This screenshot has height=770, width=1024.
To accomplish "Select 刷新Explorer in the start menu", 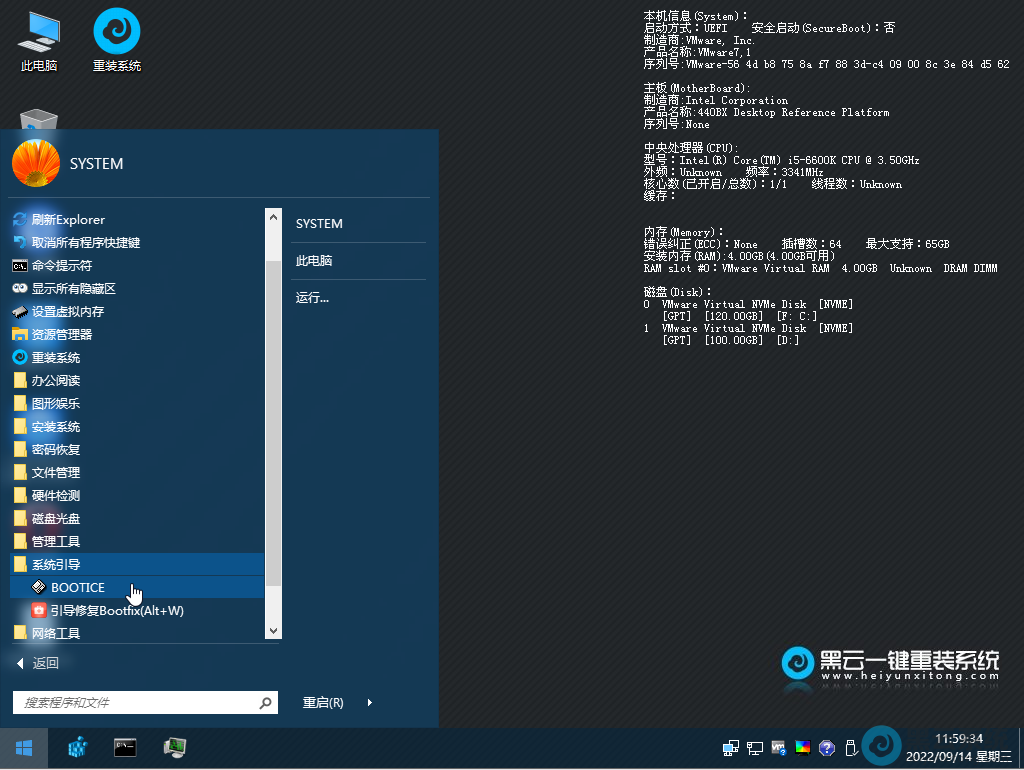I will (x=67, y=219).
